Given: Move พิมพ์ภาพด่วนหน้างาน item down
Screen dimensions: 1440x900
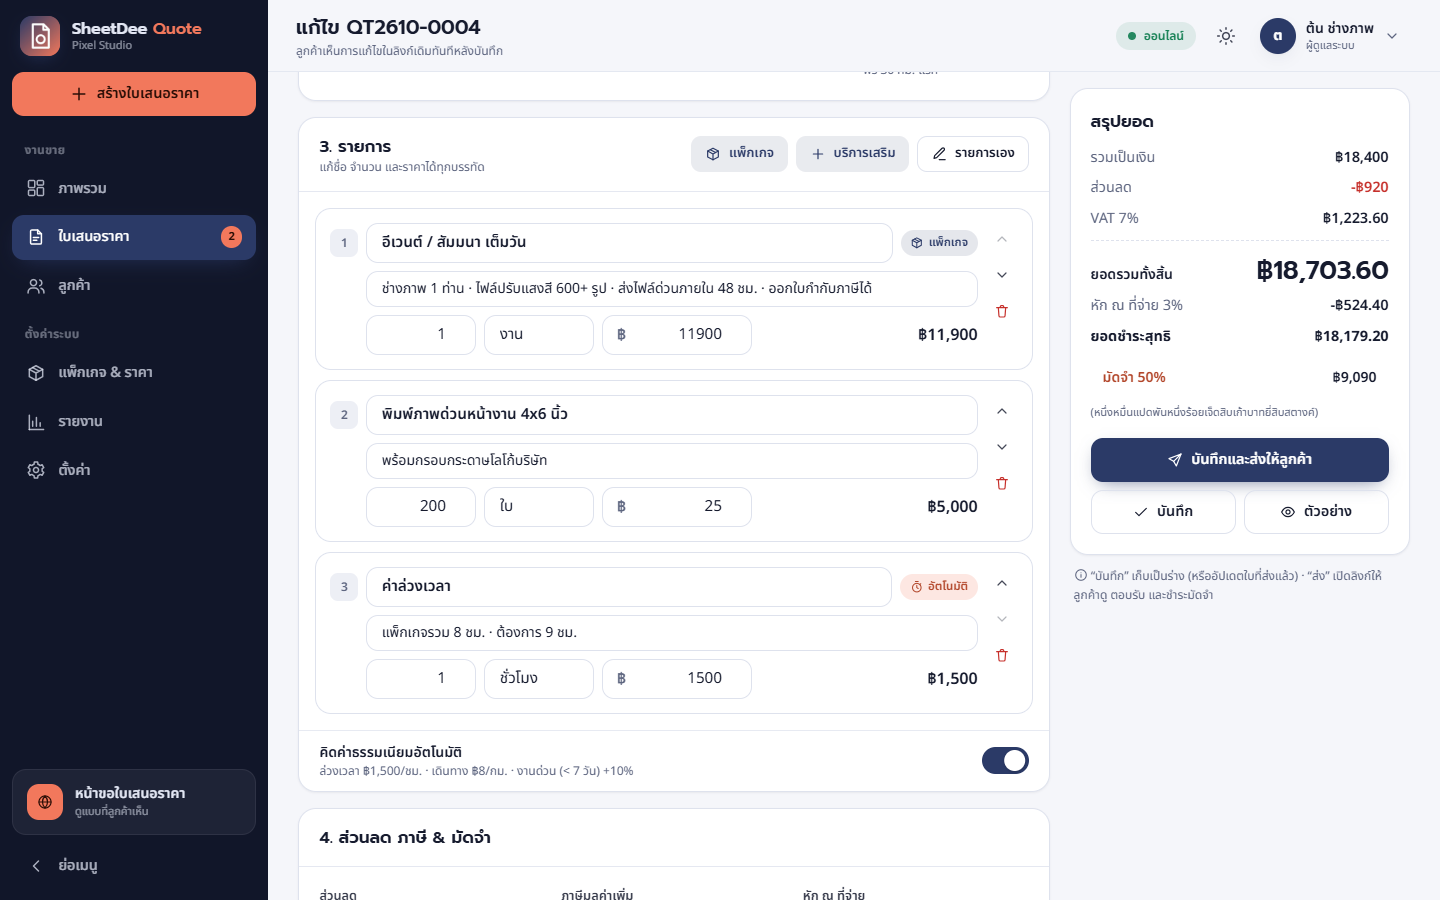Looking at the screenshot, I should [1002, 447].
